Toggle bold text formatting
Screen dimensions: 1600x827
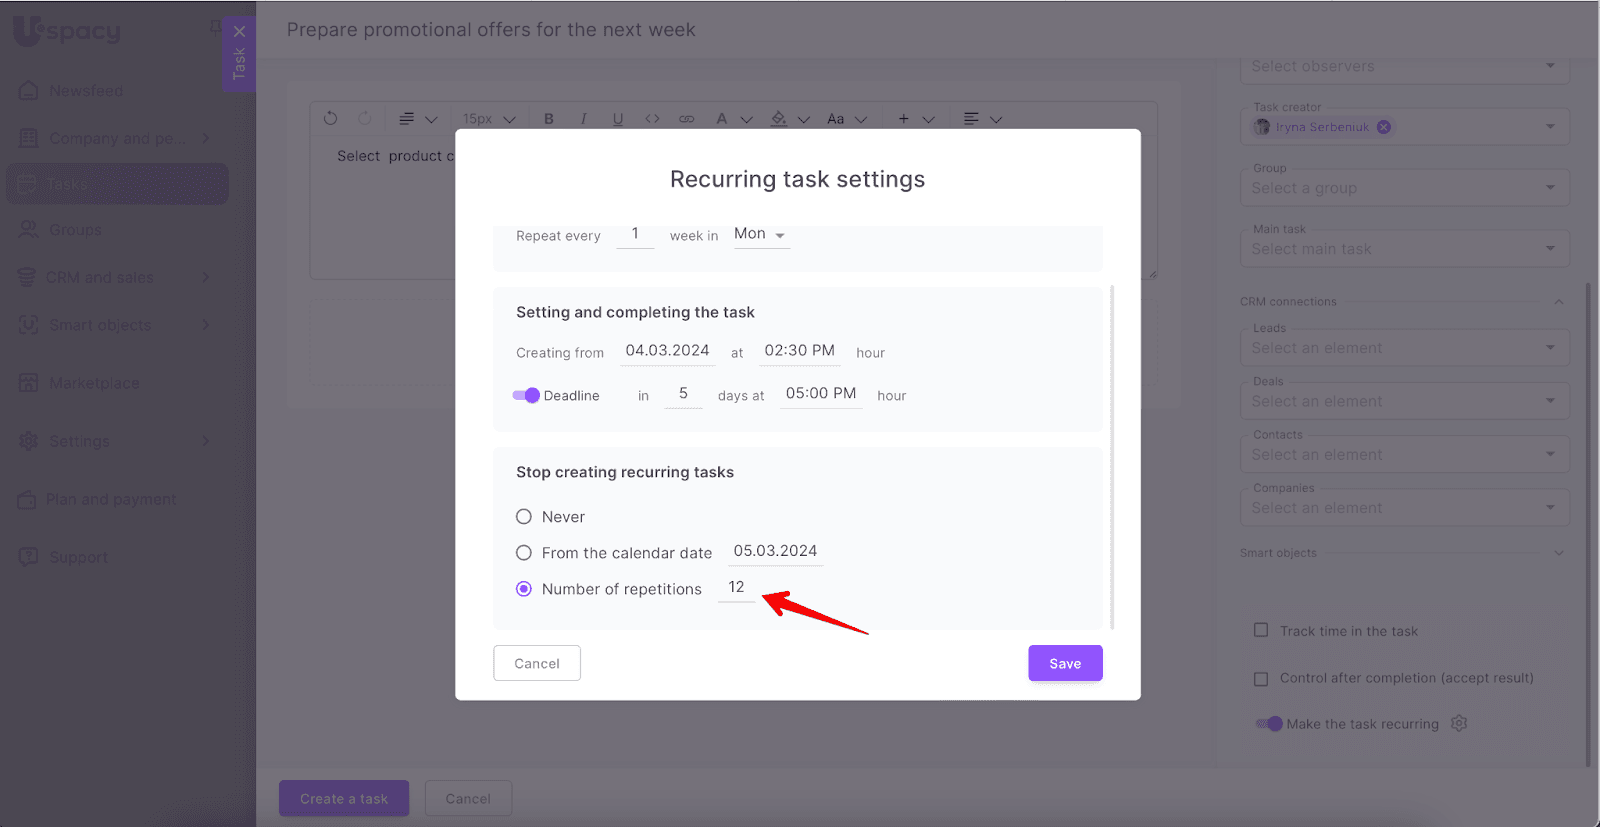(549, 119)
